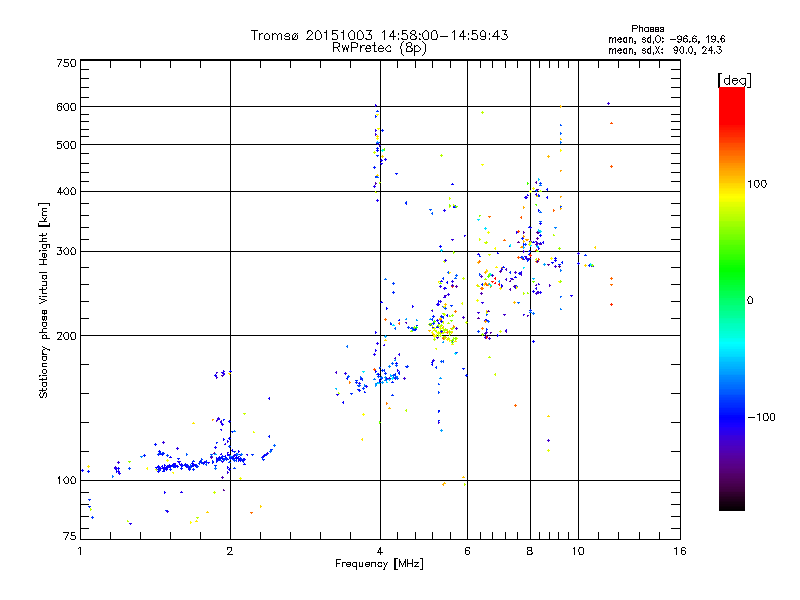Viewport: 800px width, 600px height.
Task: Click the 'Phases' header text
Action: point(647,29)
